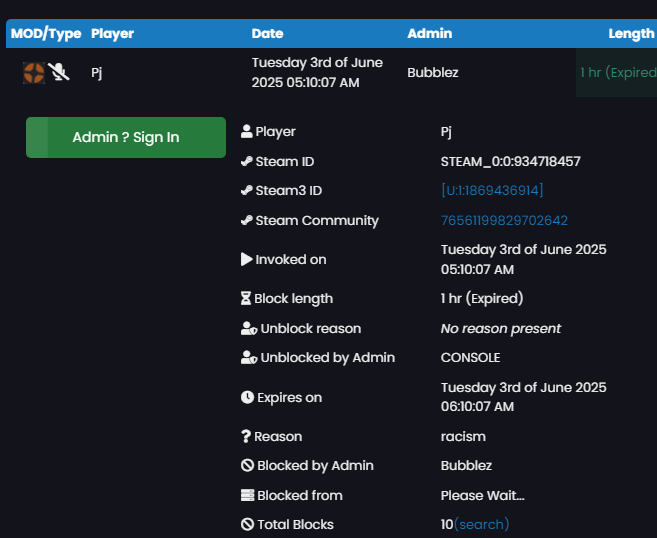Open the Steam3 ID [U:1:1869436914] link
The height and width of the screenshot is (538, 657).
pyautogui.click(x=492, y=191)
